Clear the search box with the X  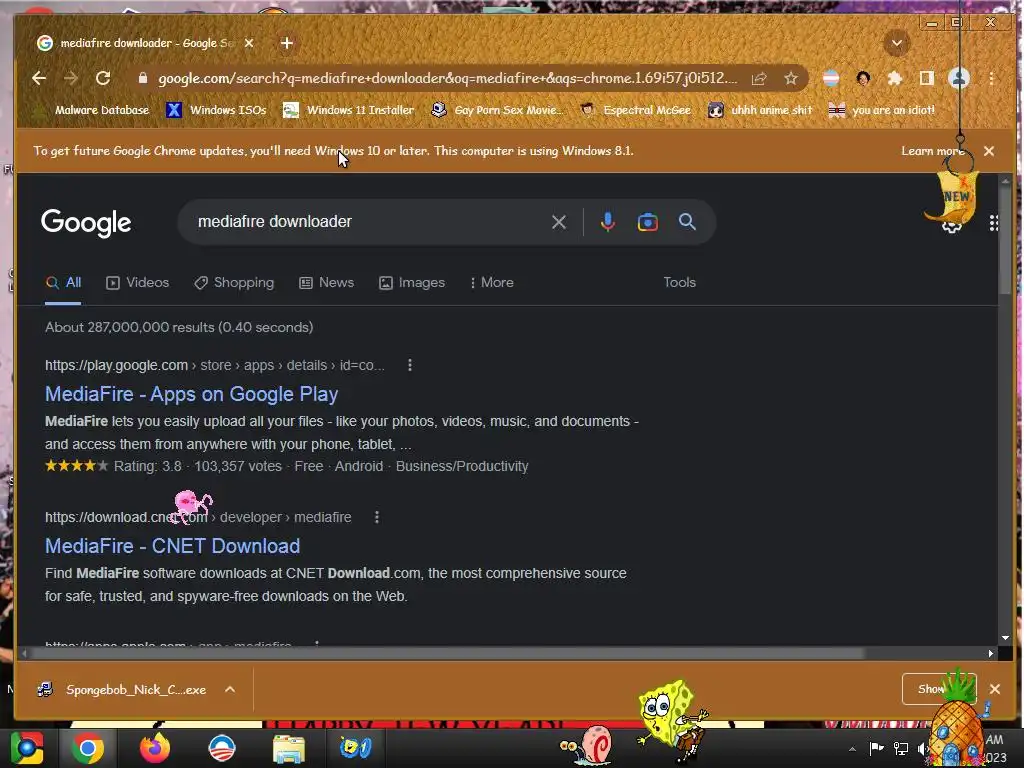click(558, 222)
